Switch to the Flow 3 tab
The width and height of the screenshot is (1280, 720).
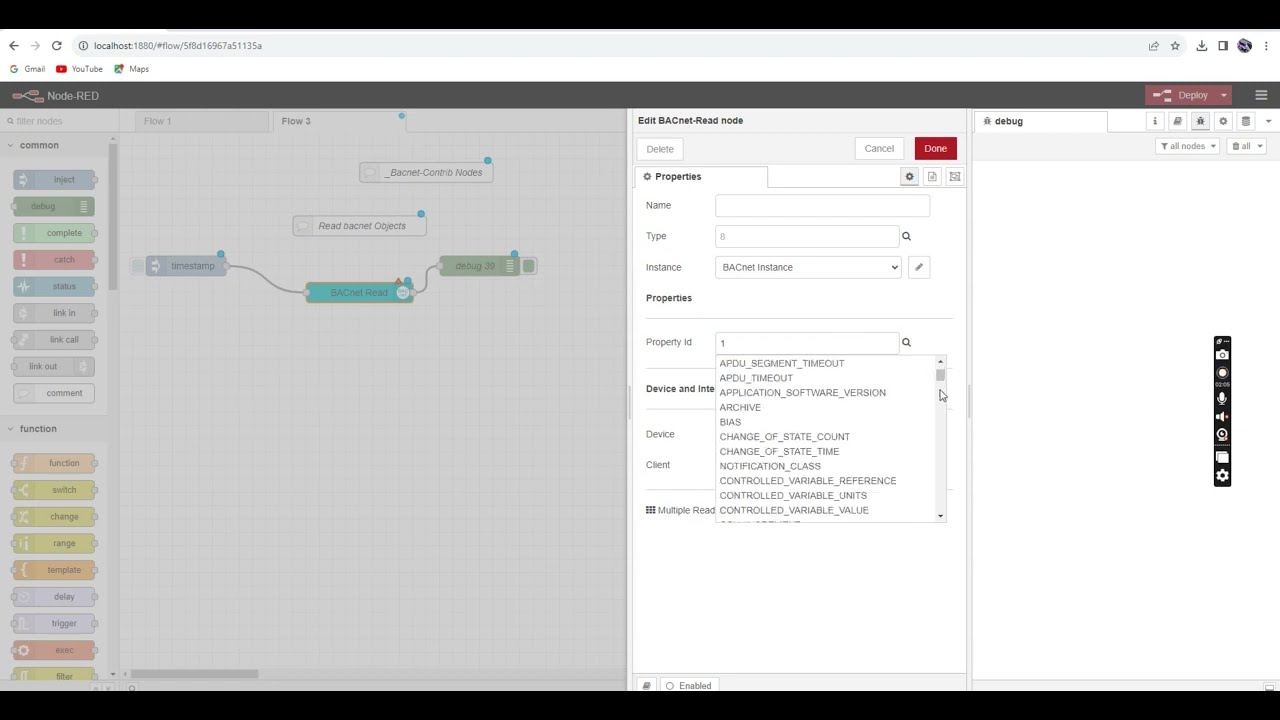[x=338, y=121]
